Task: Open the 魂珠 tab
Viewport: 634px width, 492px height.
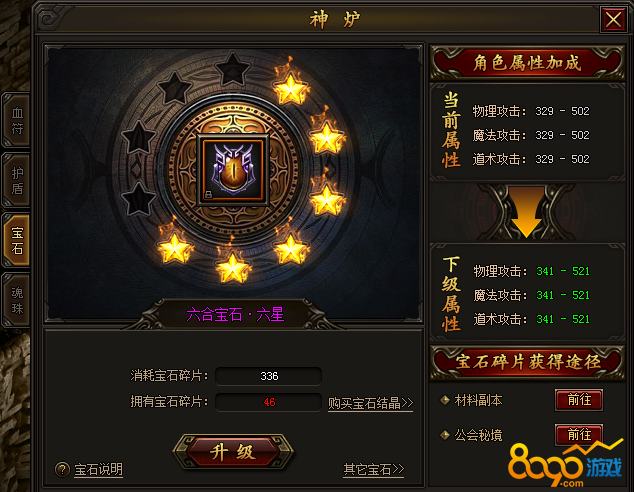Action: (x=16, y=300)
